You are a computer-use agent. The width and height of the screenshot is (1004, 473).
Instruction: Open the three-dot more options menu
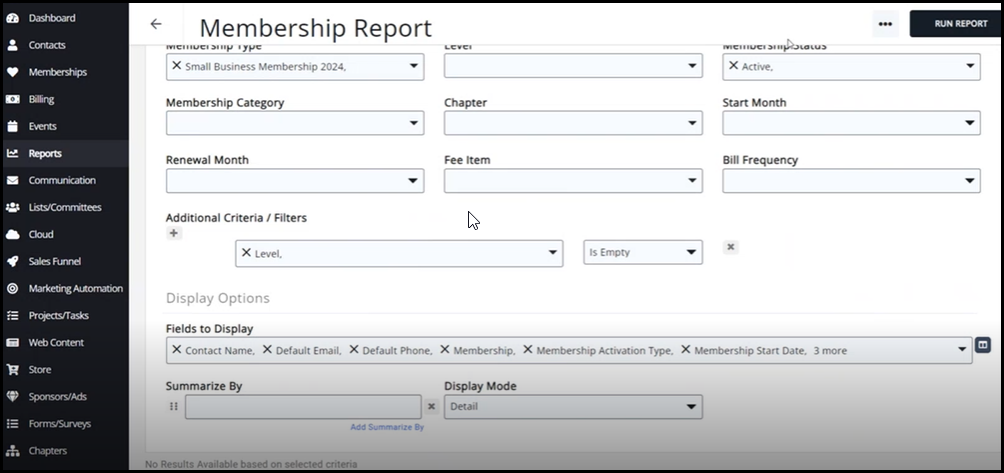click(x=884, y=24)
